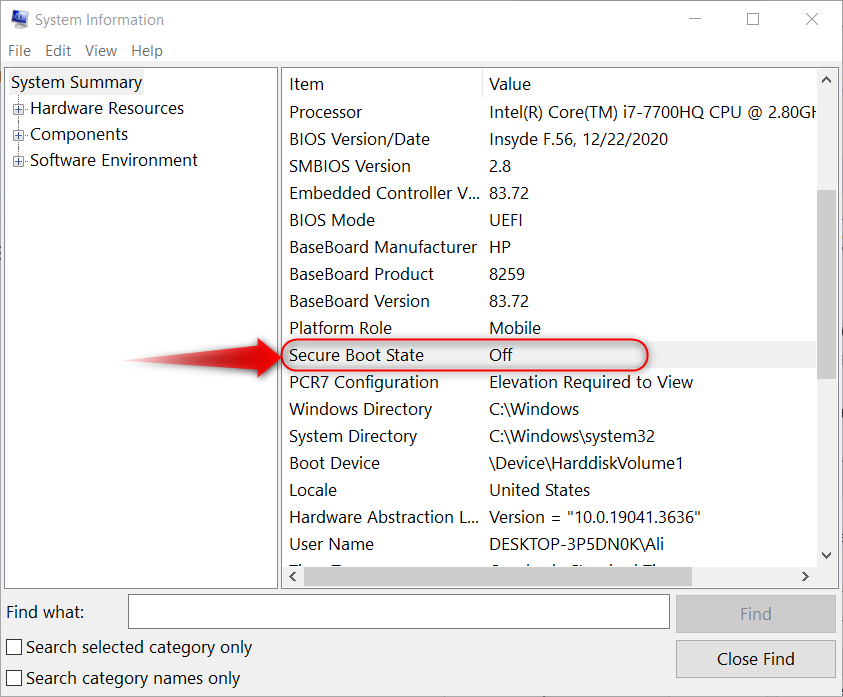Select the Secure Boot State row
The image size is (843, 697).
pos(356,355)
